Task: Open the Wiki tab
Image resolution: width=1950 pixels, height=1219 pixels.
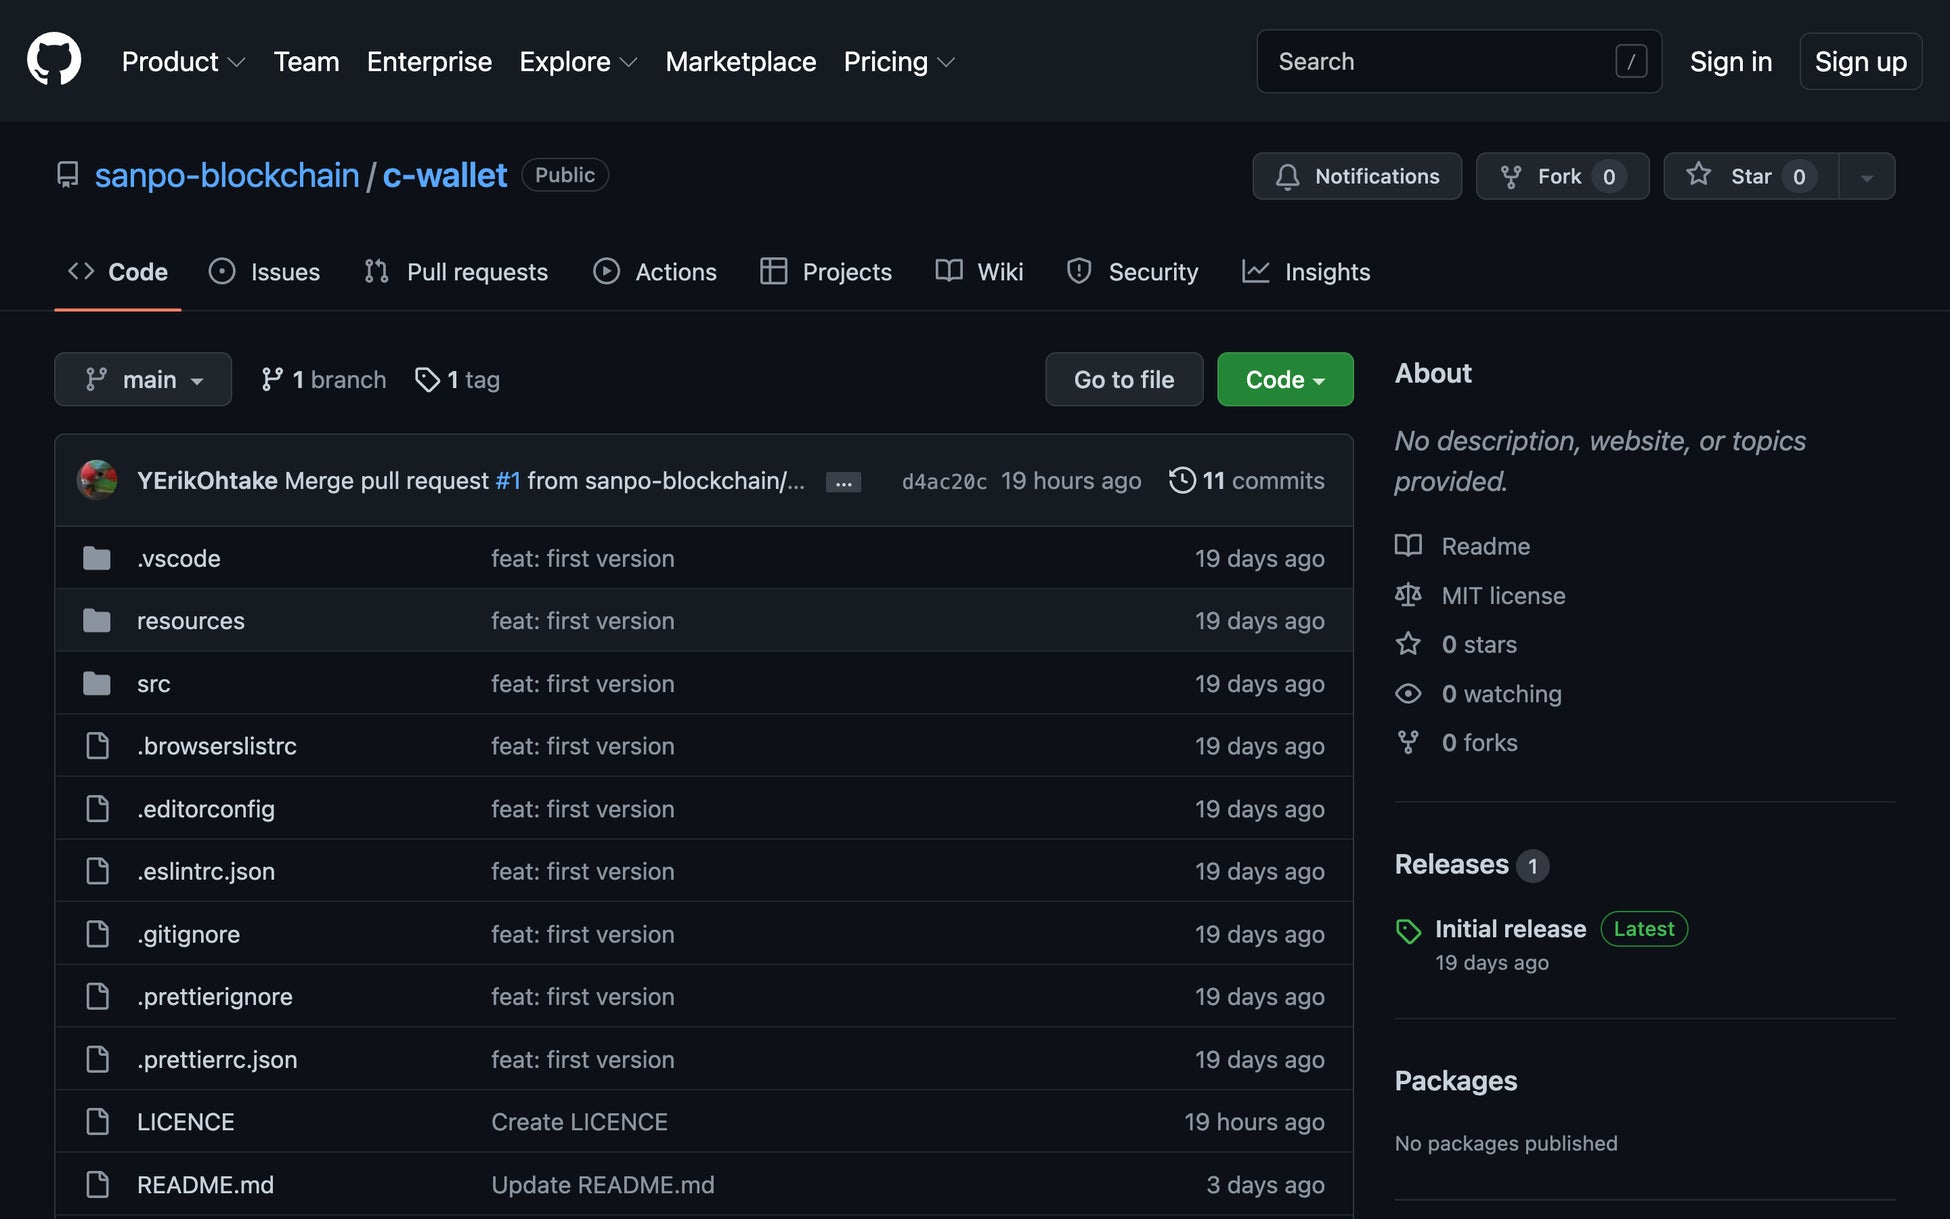Action: (979, 271)
